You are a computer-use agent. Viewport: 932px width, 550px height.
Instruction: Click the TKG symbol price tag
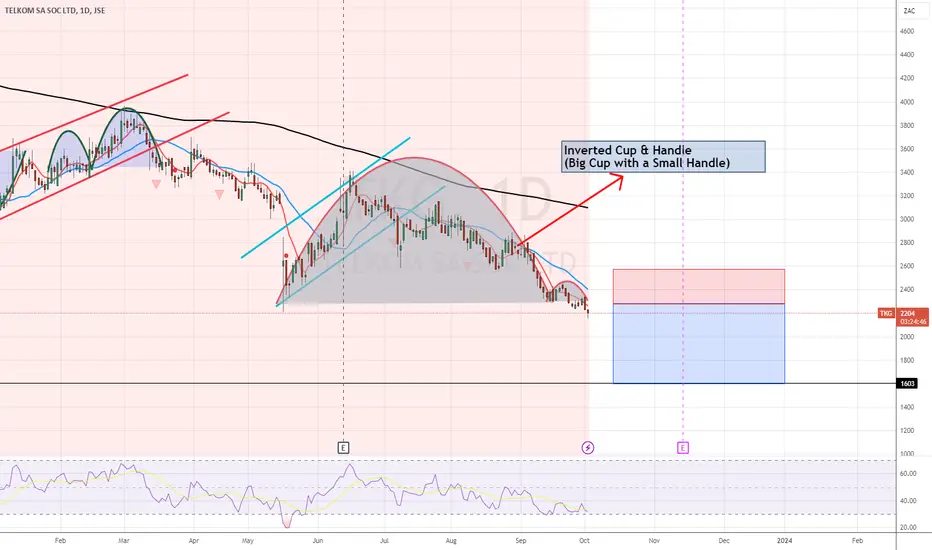(886, 313)
